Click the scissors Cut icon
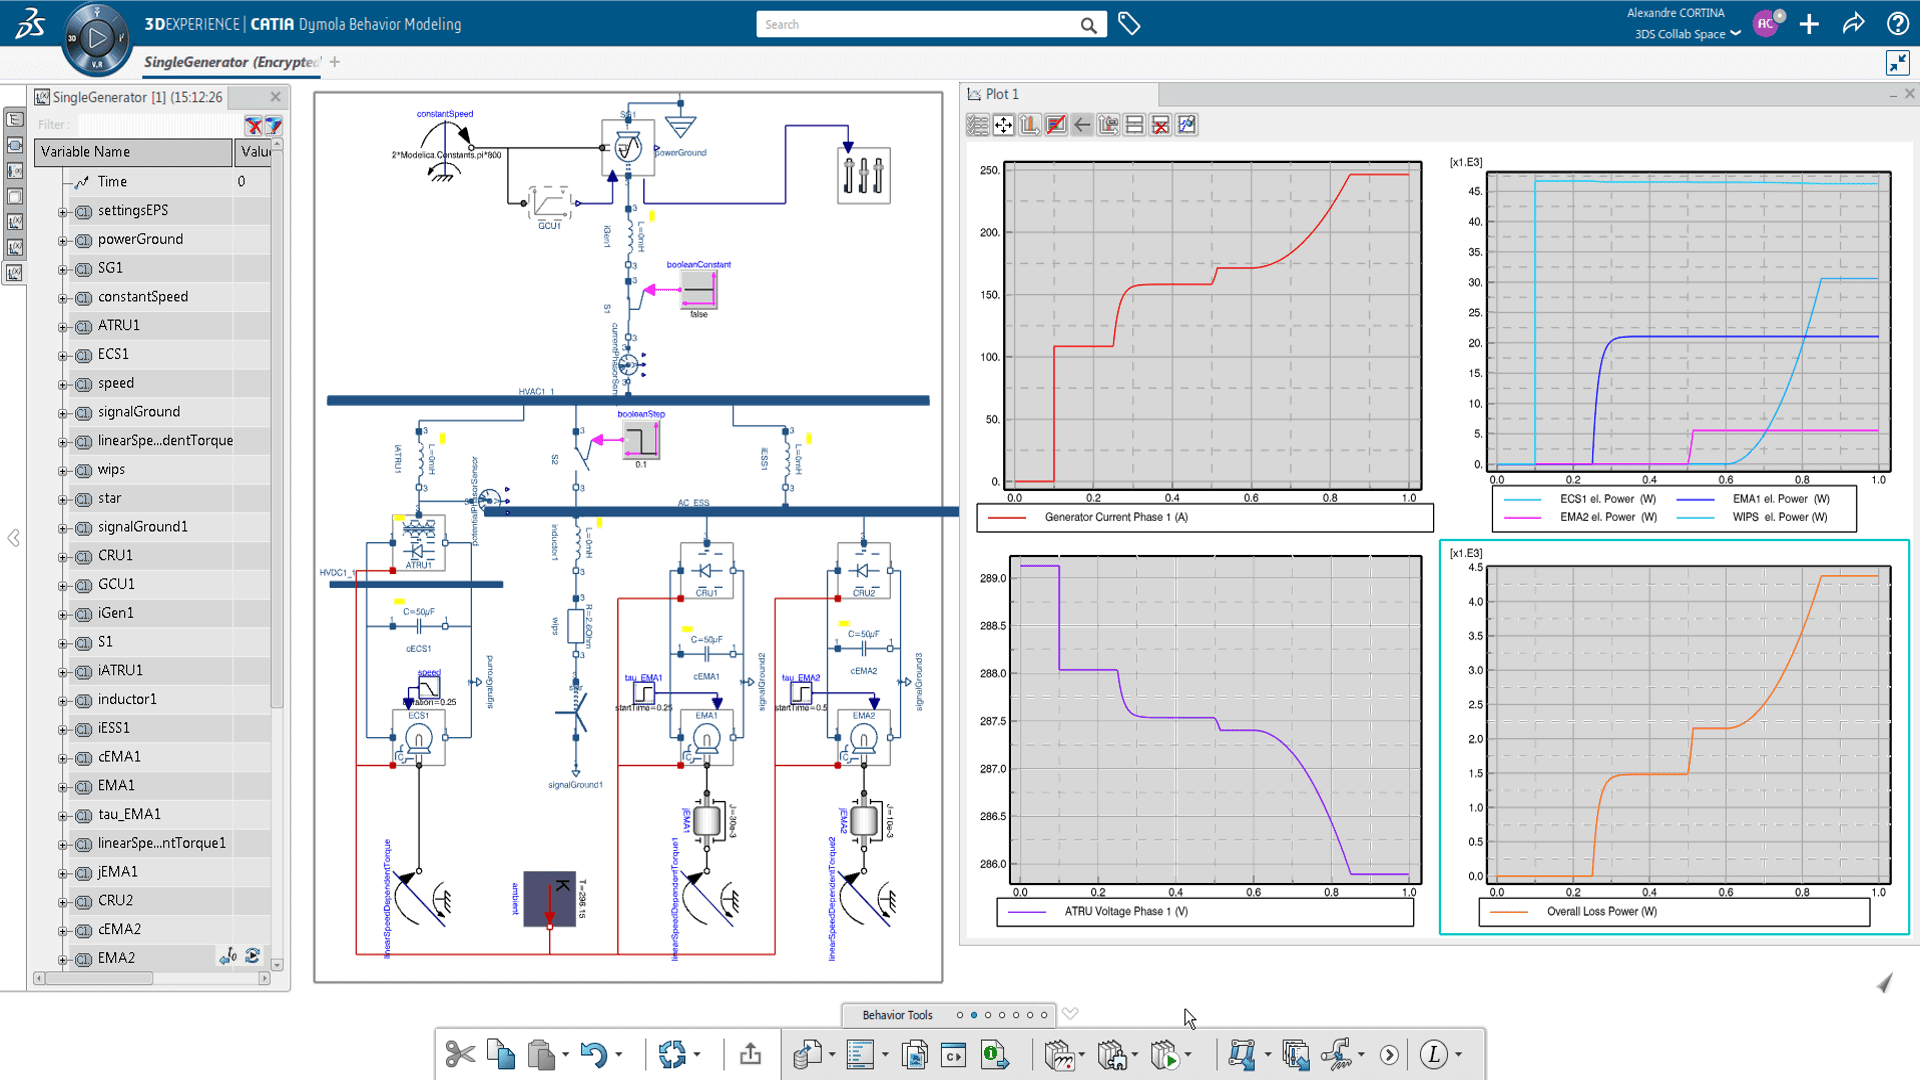 pyautogui.click(x=459, y=1054)
